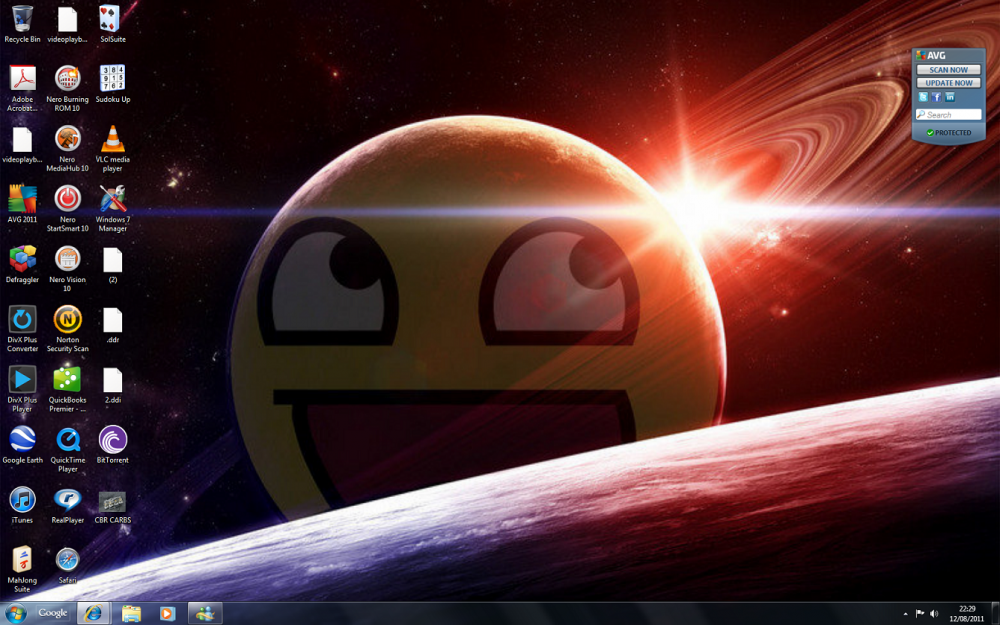Click the PROTECTED status in AVG gadget
This screenshot has height=625, width=1000.
coord(948,133)
